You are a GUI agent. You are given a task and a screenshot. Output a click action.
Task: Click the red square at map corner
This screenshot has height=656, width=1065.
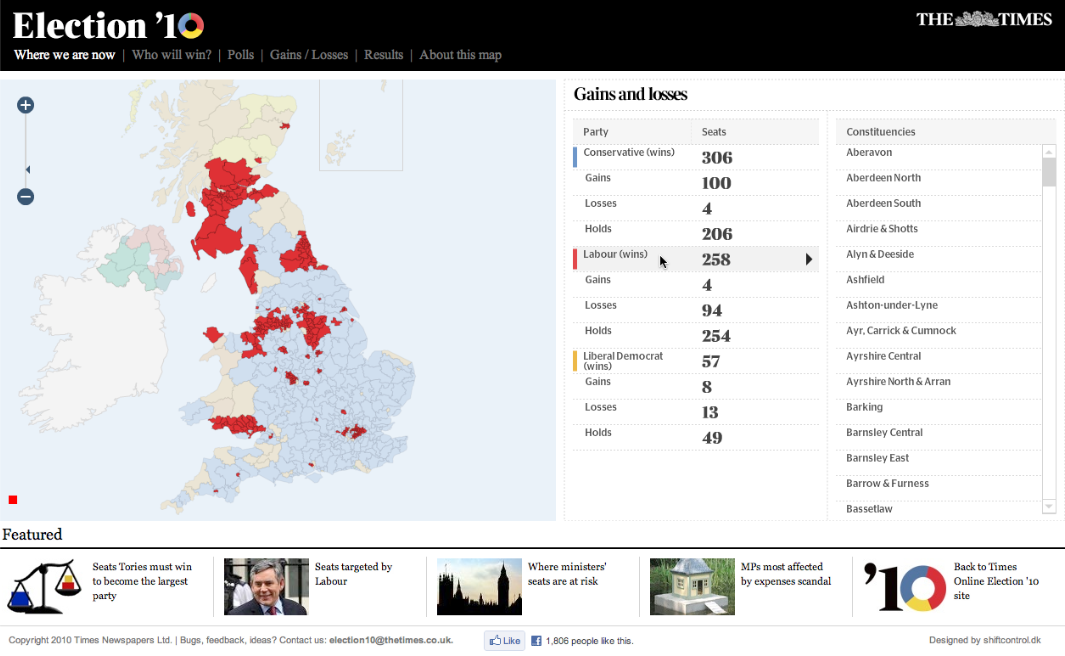click(x=13, y=500)
